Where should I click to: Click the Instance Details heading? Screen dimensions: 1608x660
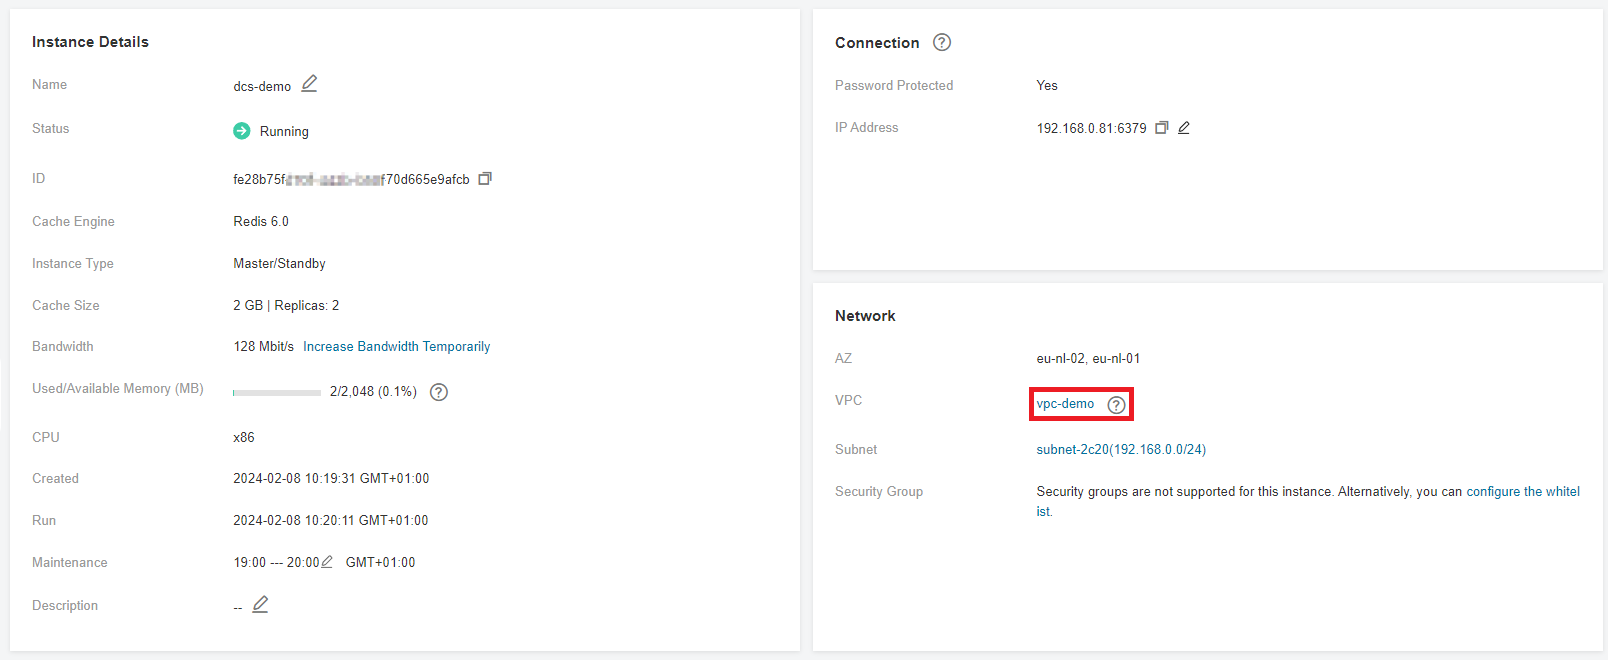coord(90,42)
